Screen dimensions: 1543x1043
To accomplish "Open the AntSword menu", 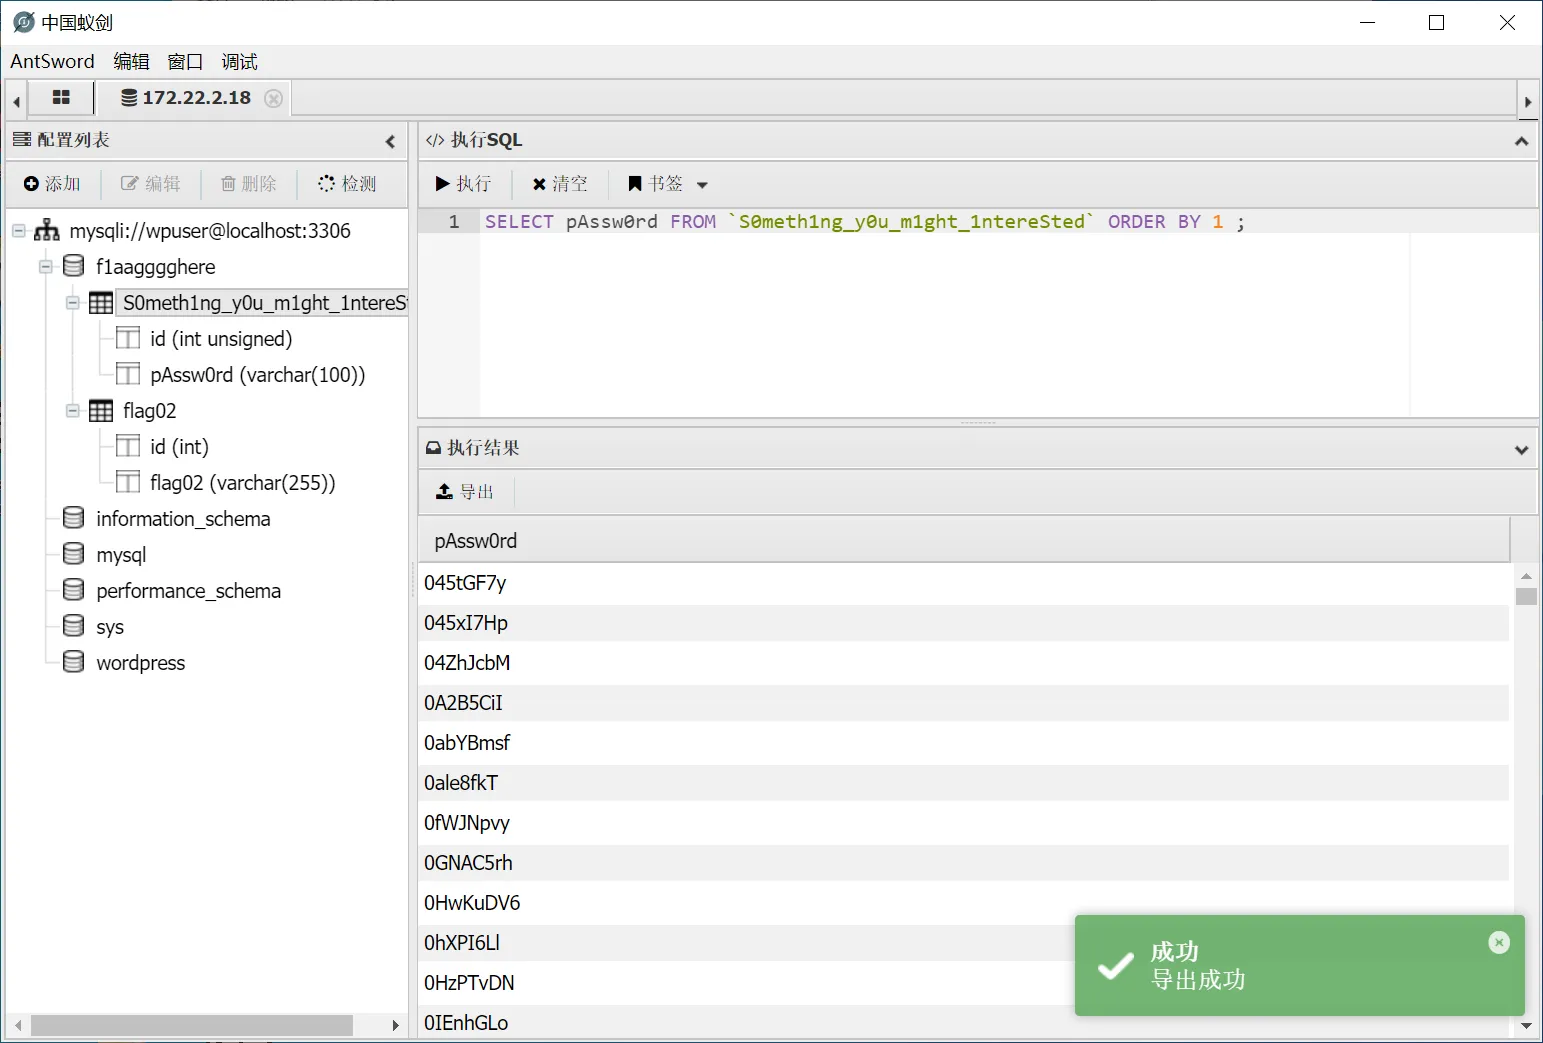I will click(52, 62).
